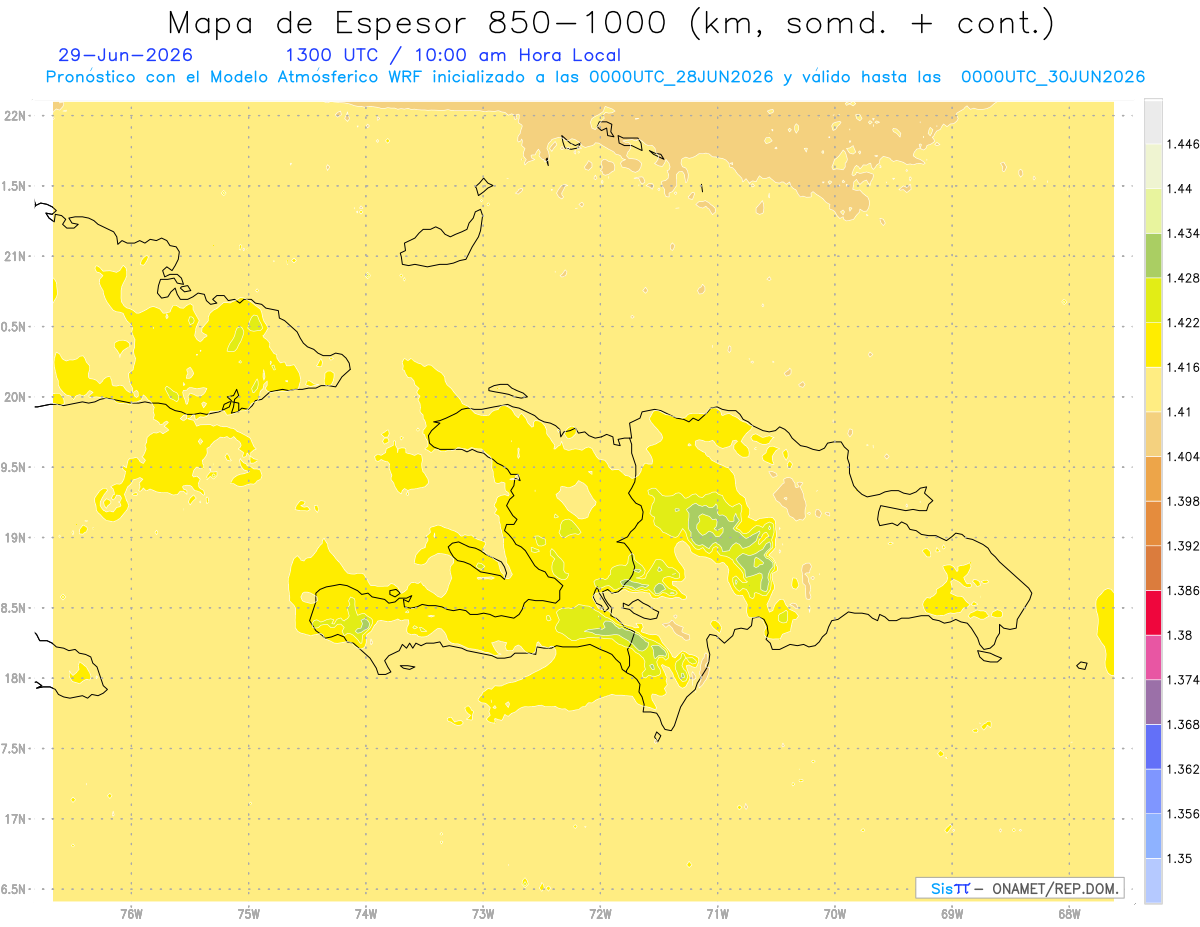Click the light gray swatch above 1.446
1200x927 pixels.
[x=1153, y=122]
